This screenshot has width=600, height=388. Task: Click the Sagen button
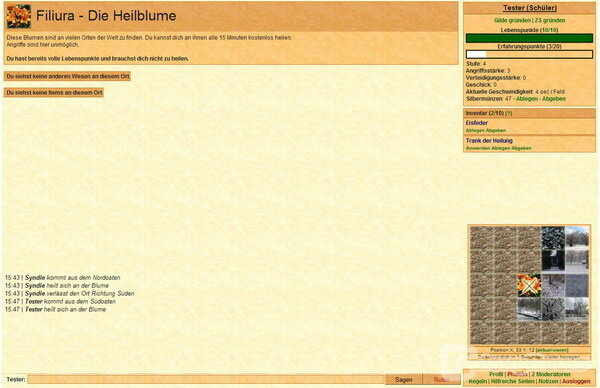tap(403, 380)
